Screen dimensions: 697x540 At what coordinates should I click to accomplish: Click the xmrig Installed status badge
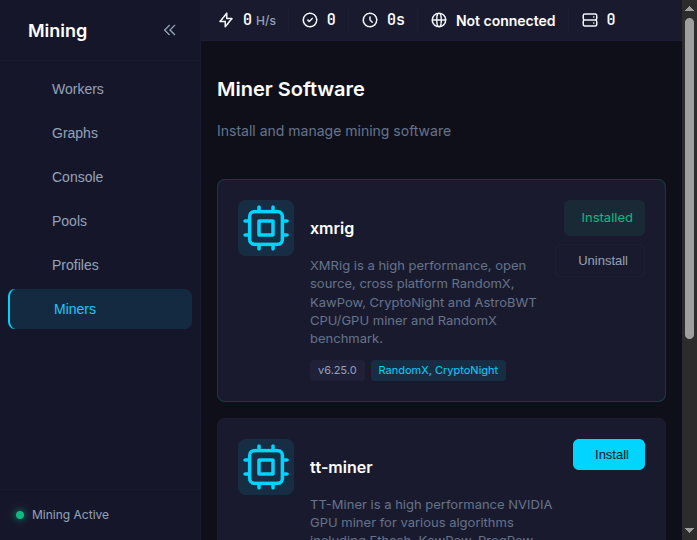605,218
